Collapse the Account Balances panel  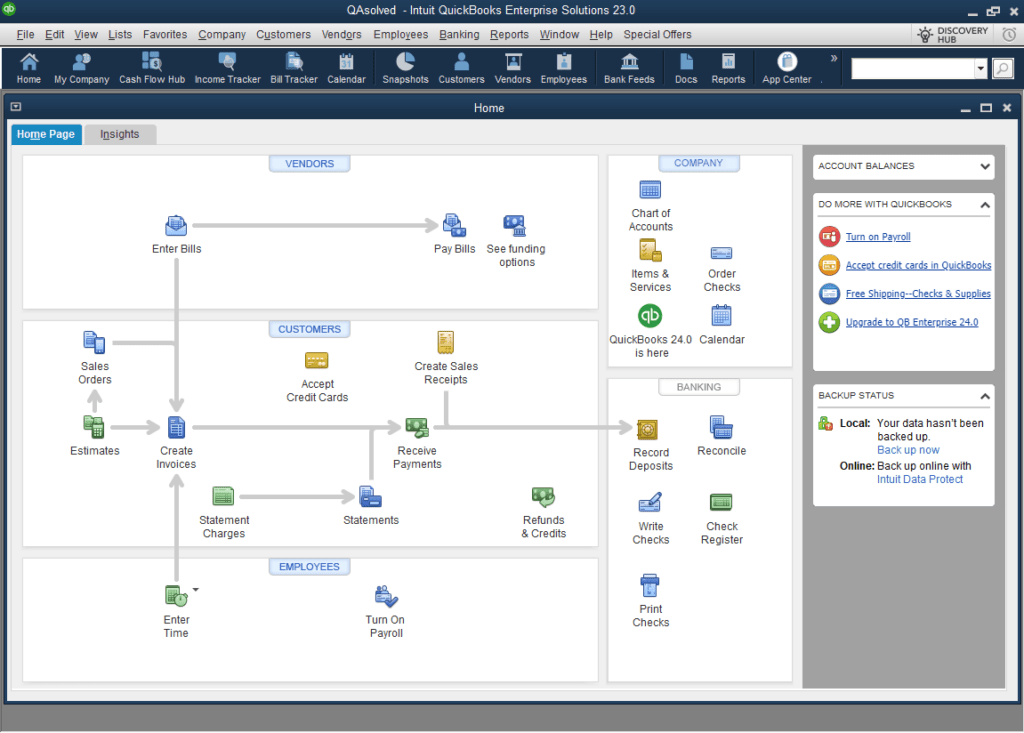[982, 166]
